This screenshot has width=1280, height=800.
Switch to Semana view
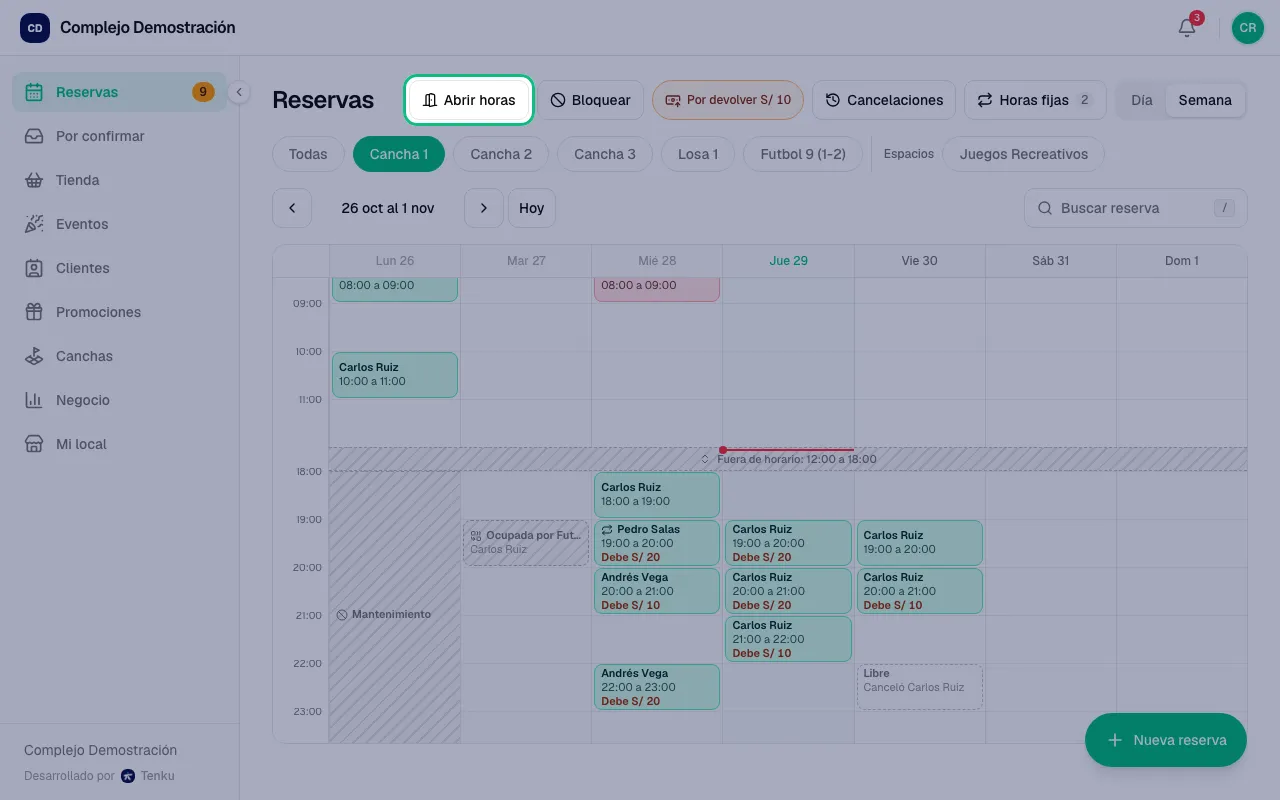tap(1205, 100)
